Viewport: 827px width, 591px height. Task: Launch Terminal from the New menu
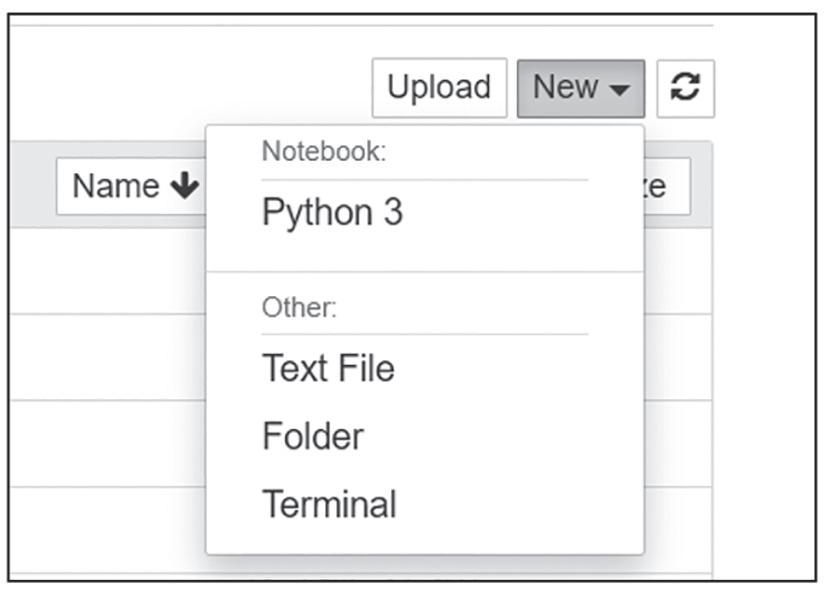pos(329,504)
